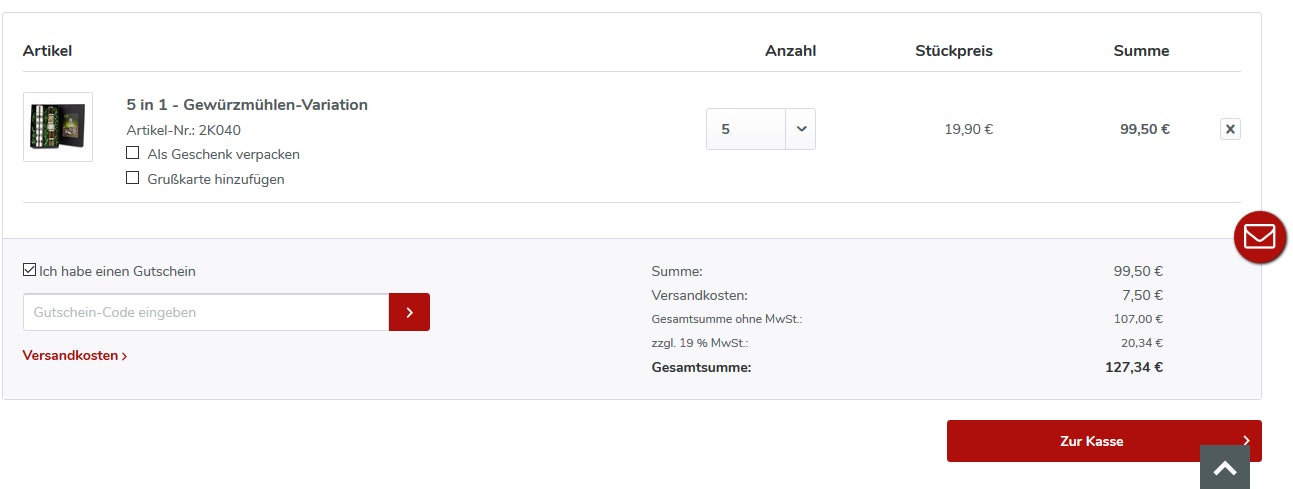Select the Anzahl field showing 5
The height and width of the screenshot is (489, 1293).
pos(746,129)
